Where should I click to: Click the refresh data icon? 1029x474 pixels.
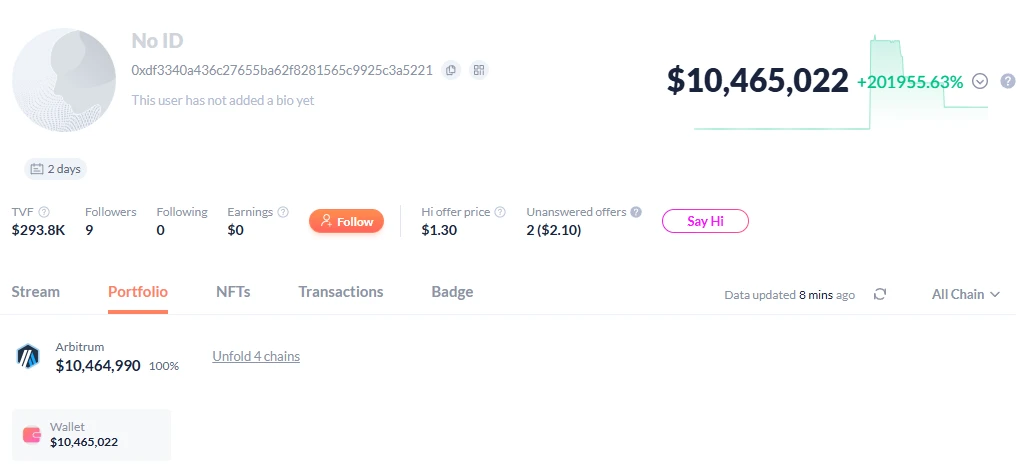(x=880, y=294)
